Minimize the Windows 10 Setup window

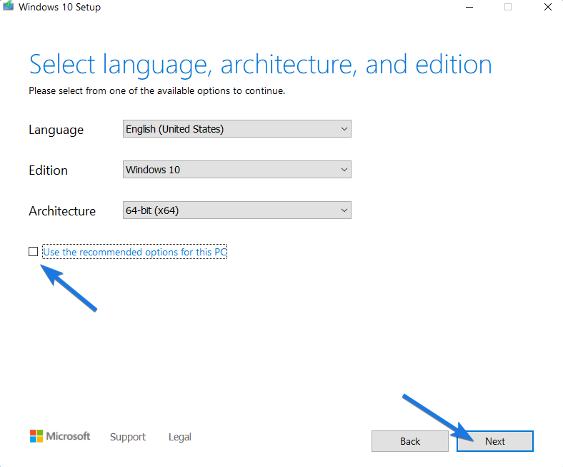click(469, 7)
